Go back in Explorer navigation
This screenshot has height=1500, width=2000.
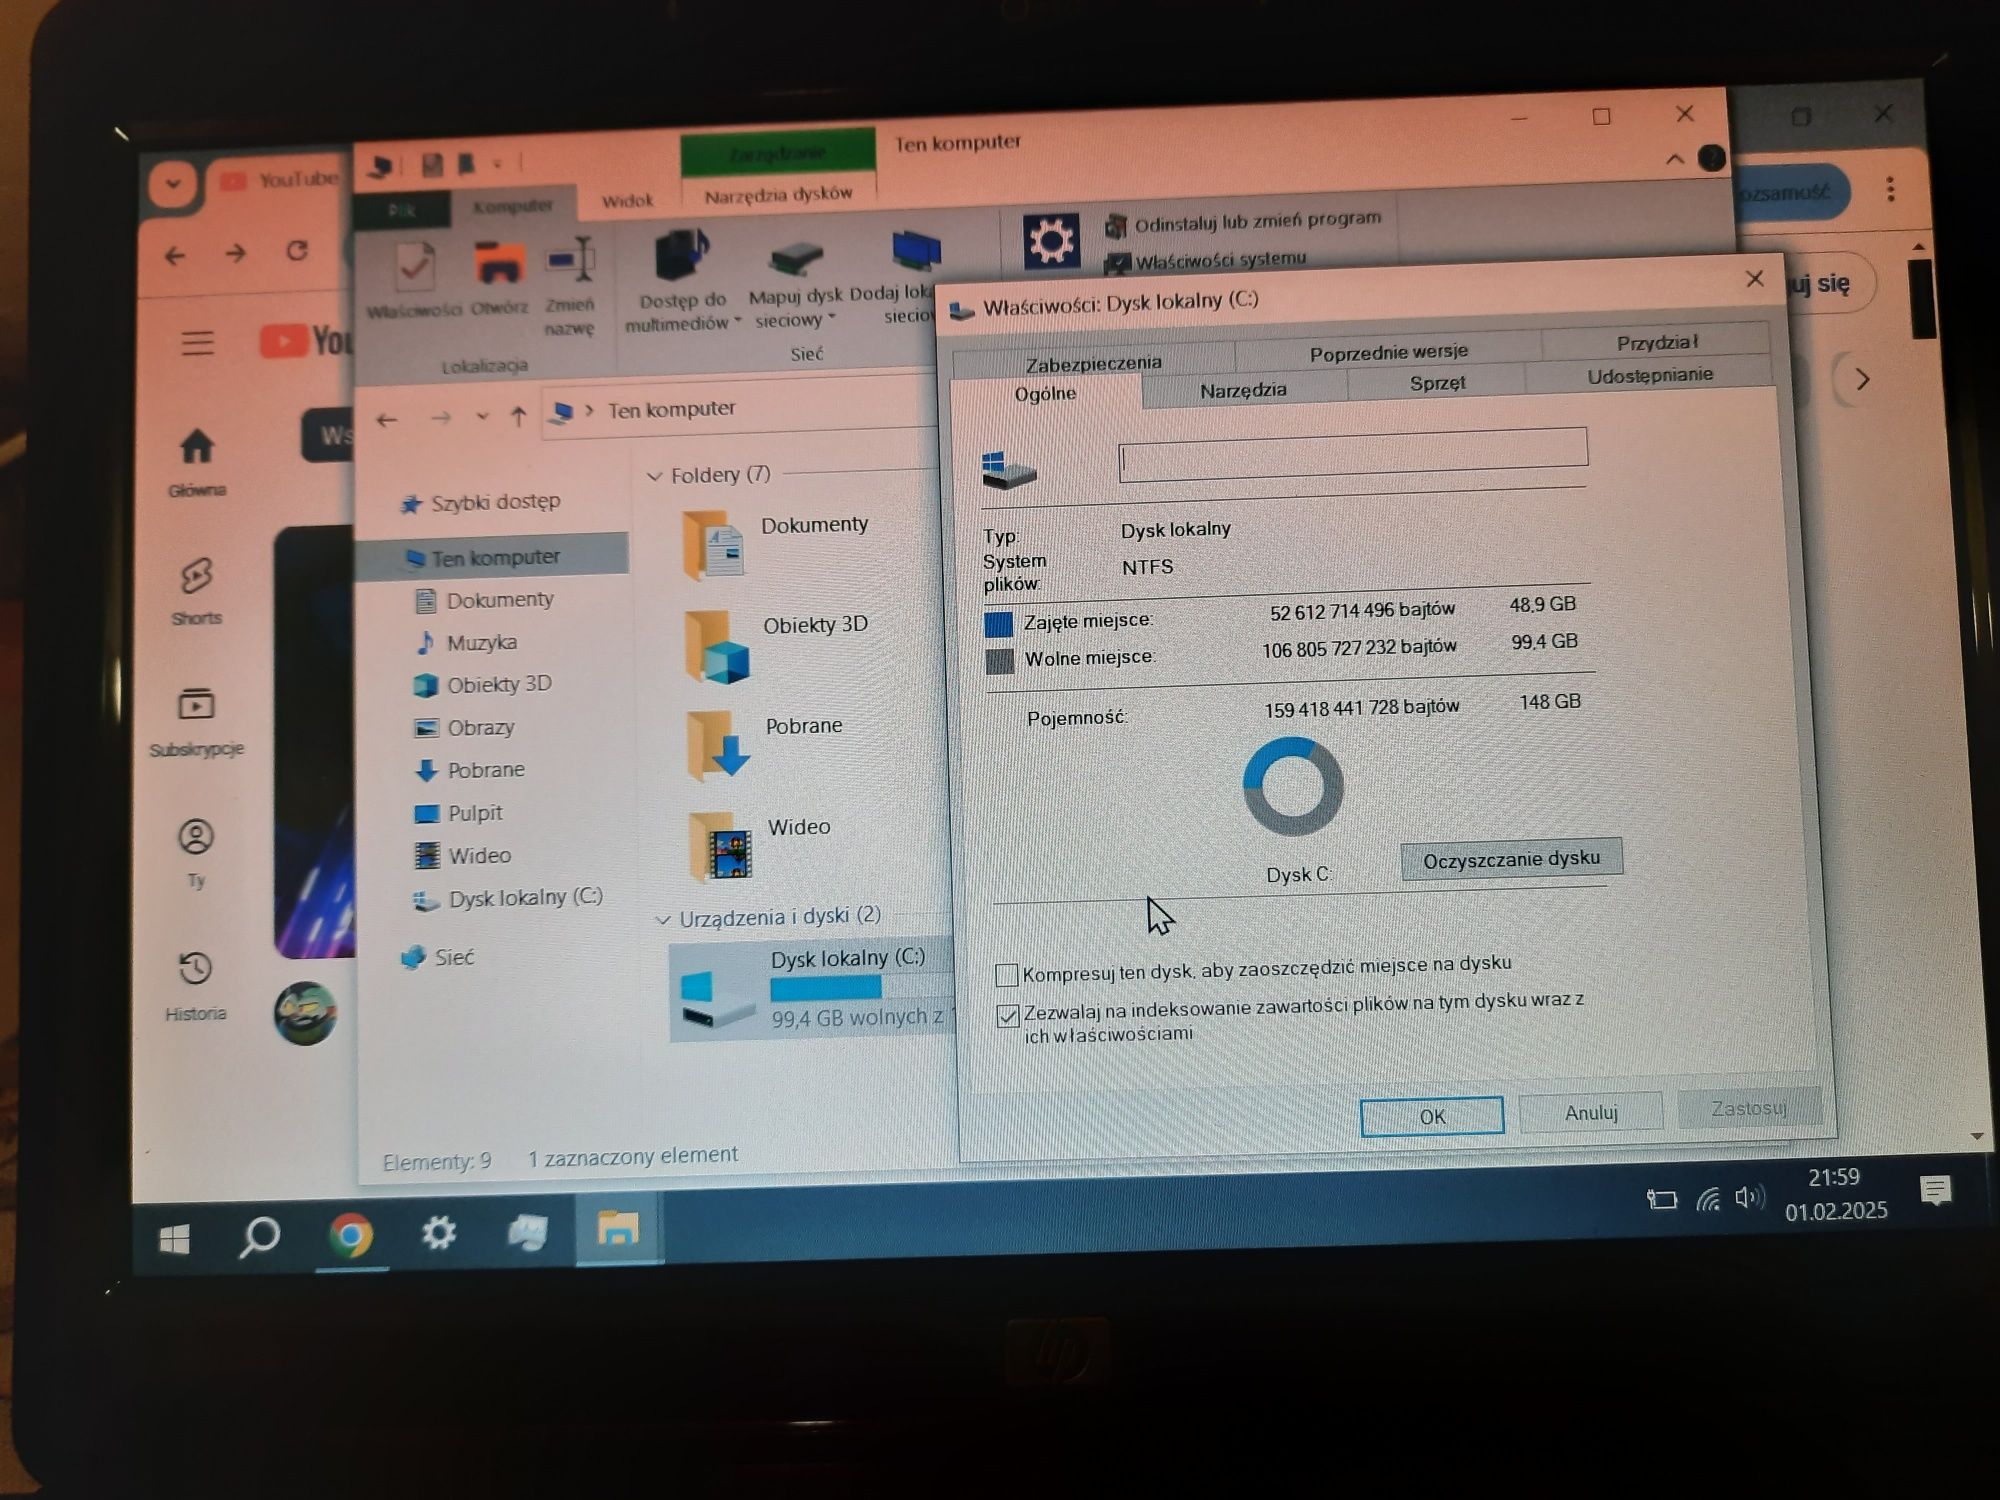387,420
